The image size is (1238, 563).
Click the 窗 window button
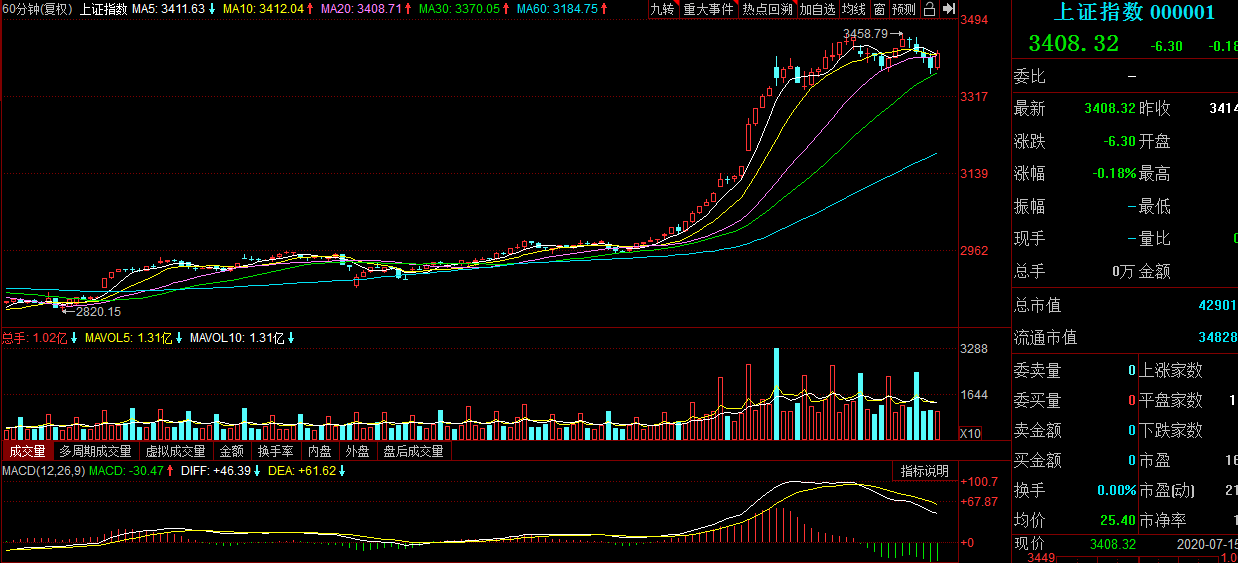tap(879, 9)
